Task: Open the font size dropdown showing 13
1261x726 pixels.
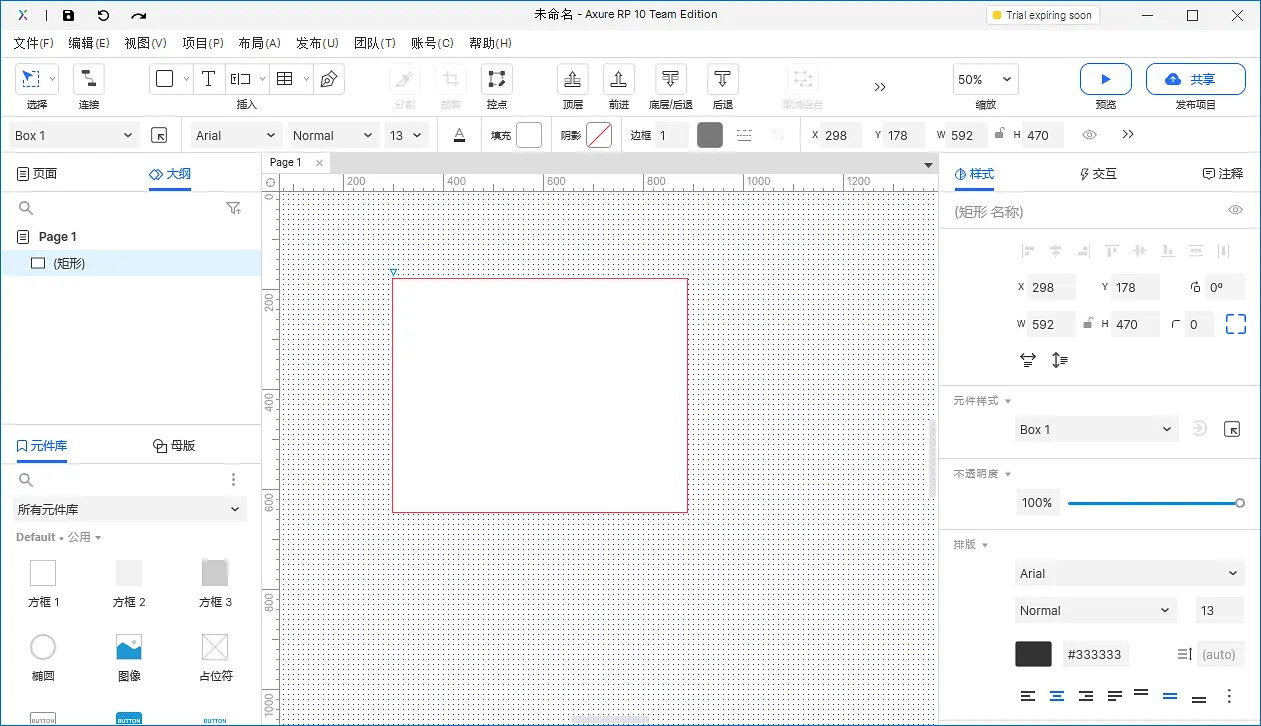Action: pyautogui.click(x=407, y=135)
